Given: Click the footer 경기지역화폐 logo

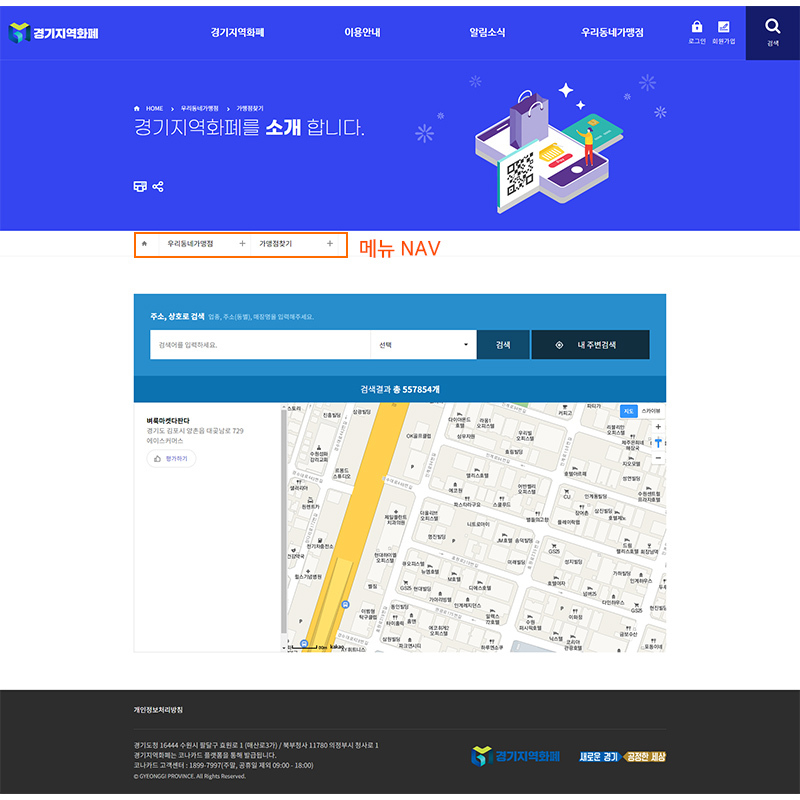Looking at the screenshot, I should pos(515,756).
